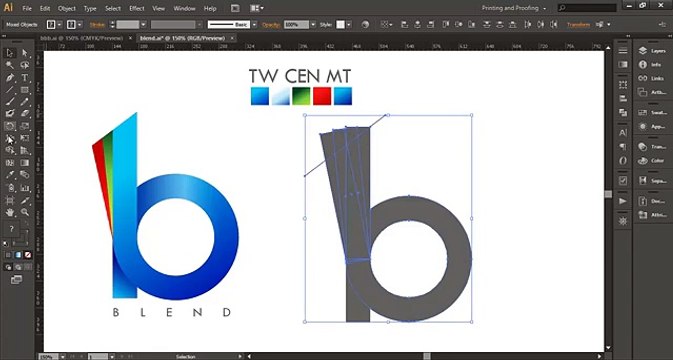Open the File menu
The image size is (673, 360).
click(27, 8)
